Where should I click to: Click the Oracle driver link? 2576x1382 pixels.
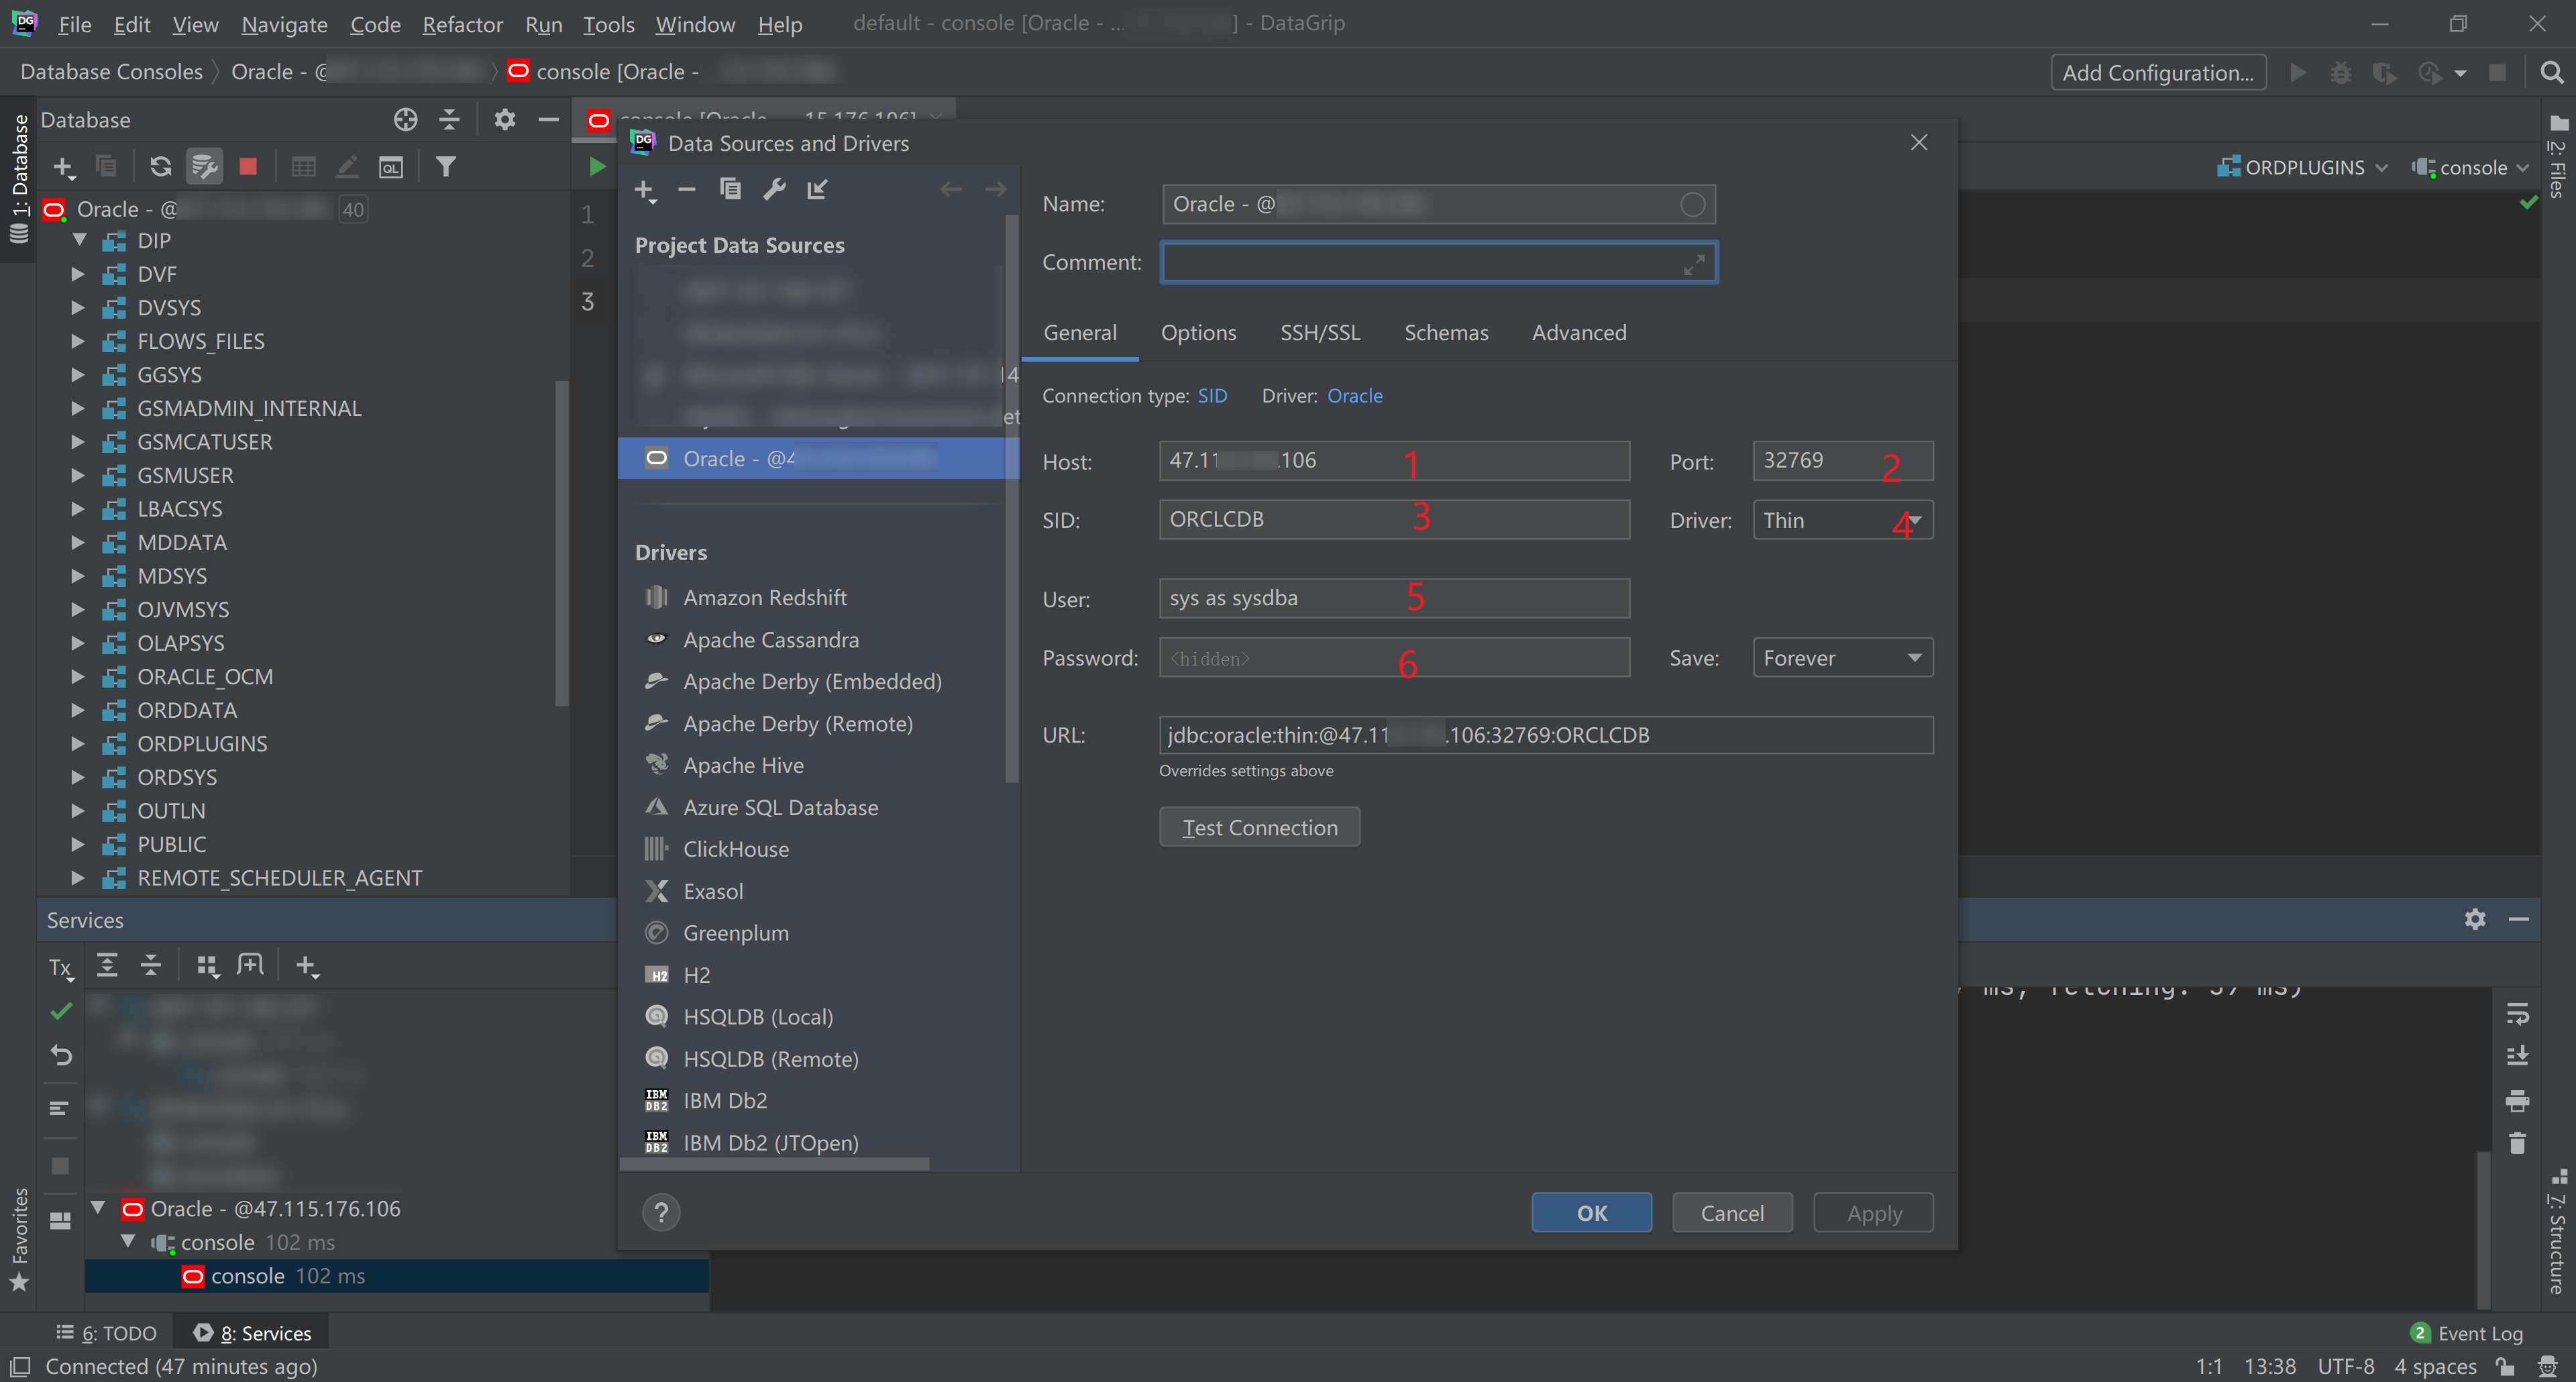pos(1354,396)
